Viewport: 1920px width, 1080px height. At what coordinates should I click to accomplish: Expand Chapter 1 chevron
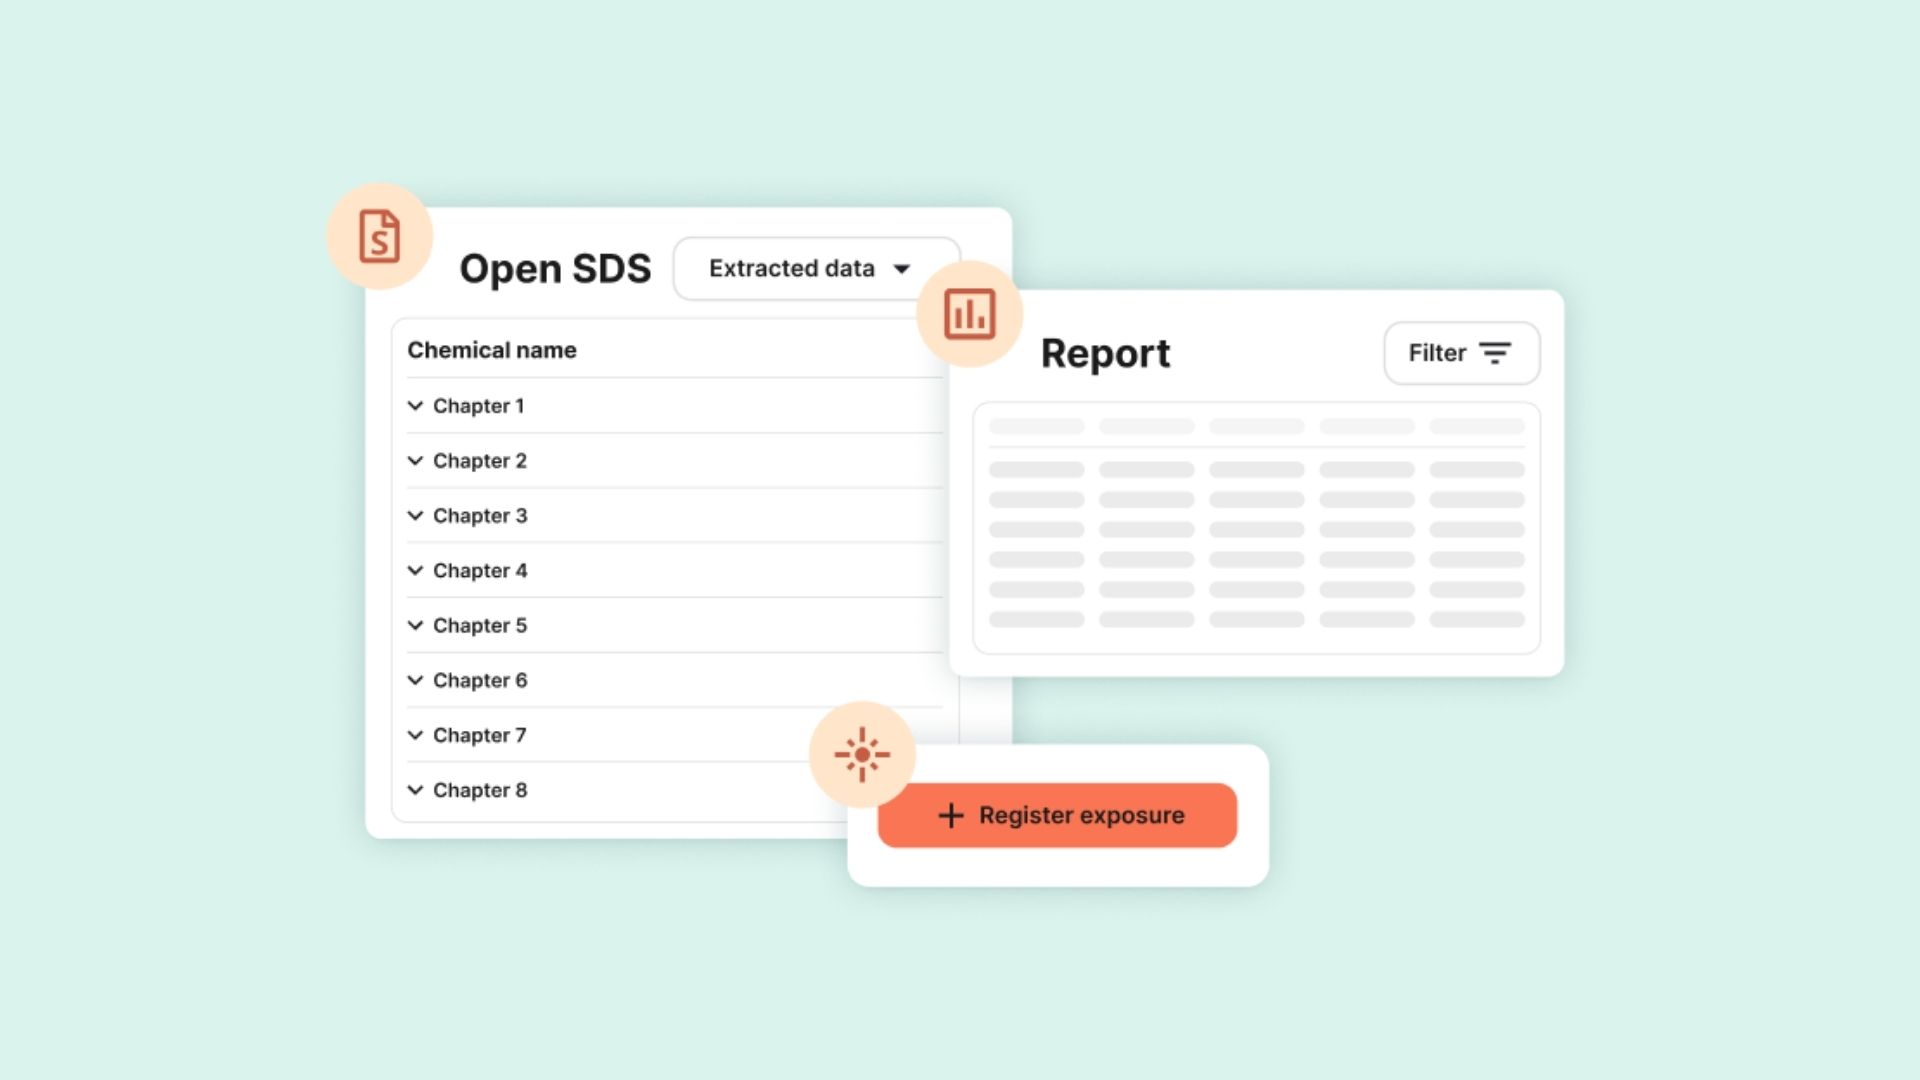coord(415,406)
